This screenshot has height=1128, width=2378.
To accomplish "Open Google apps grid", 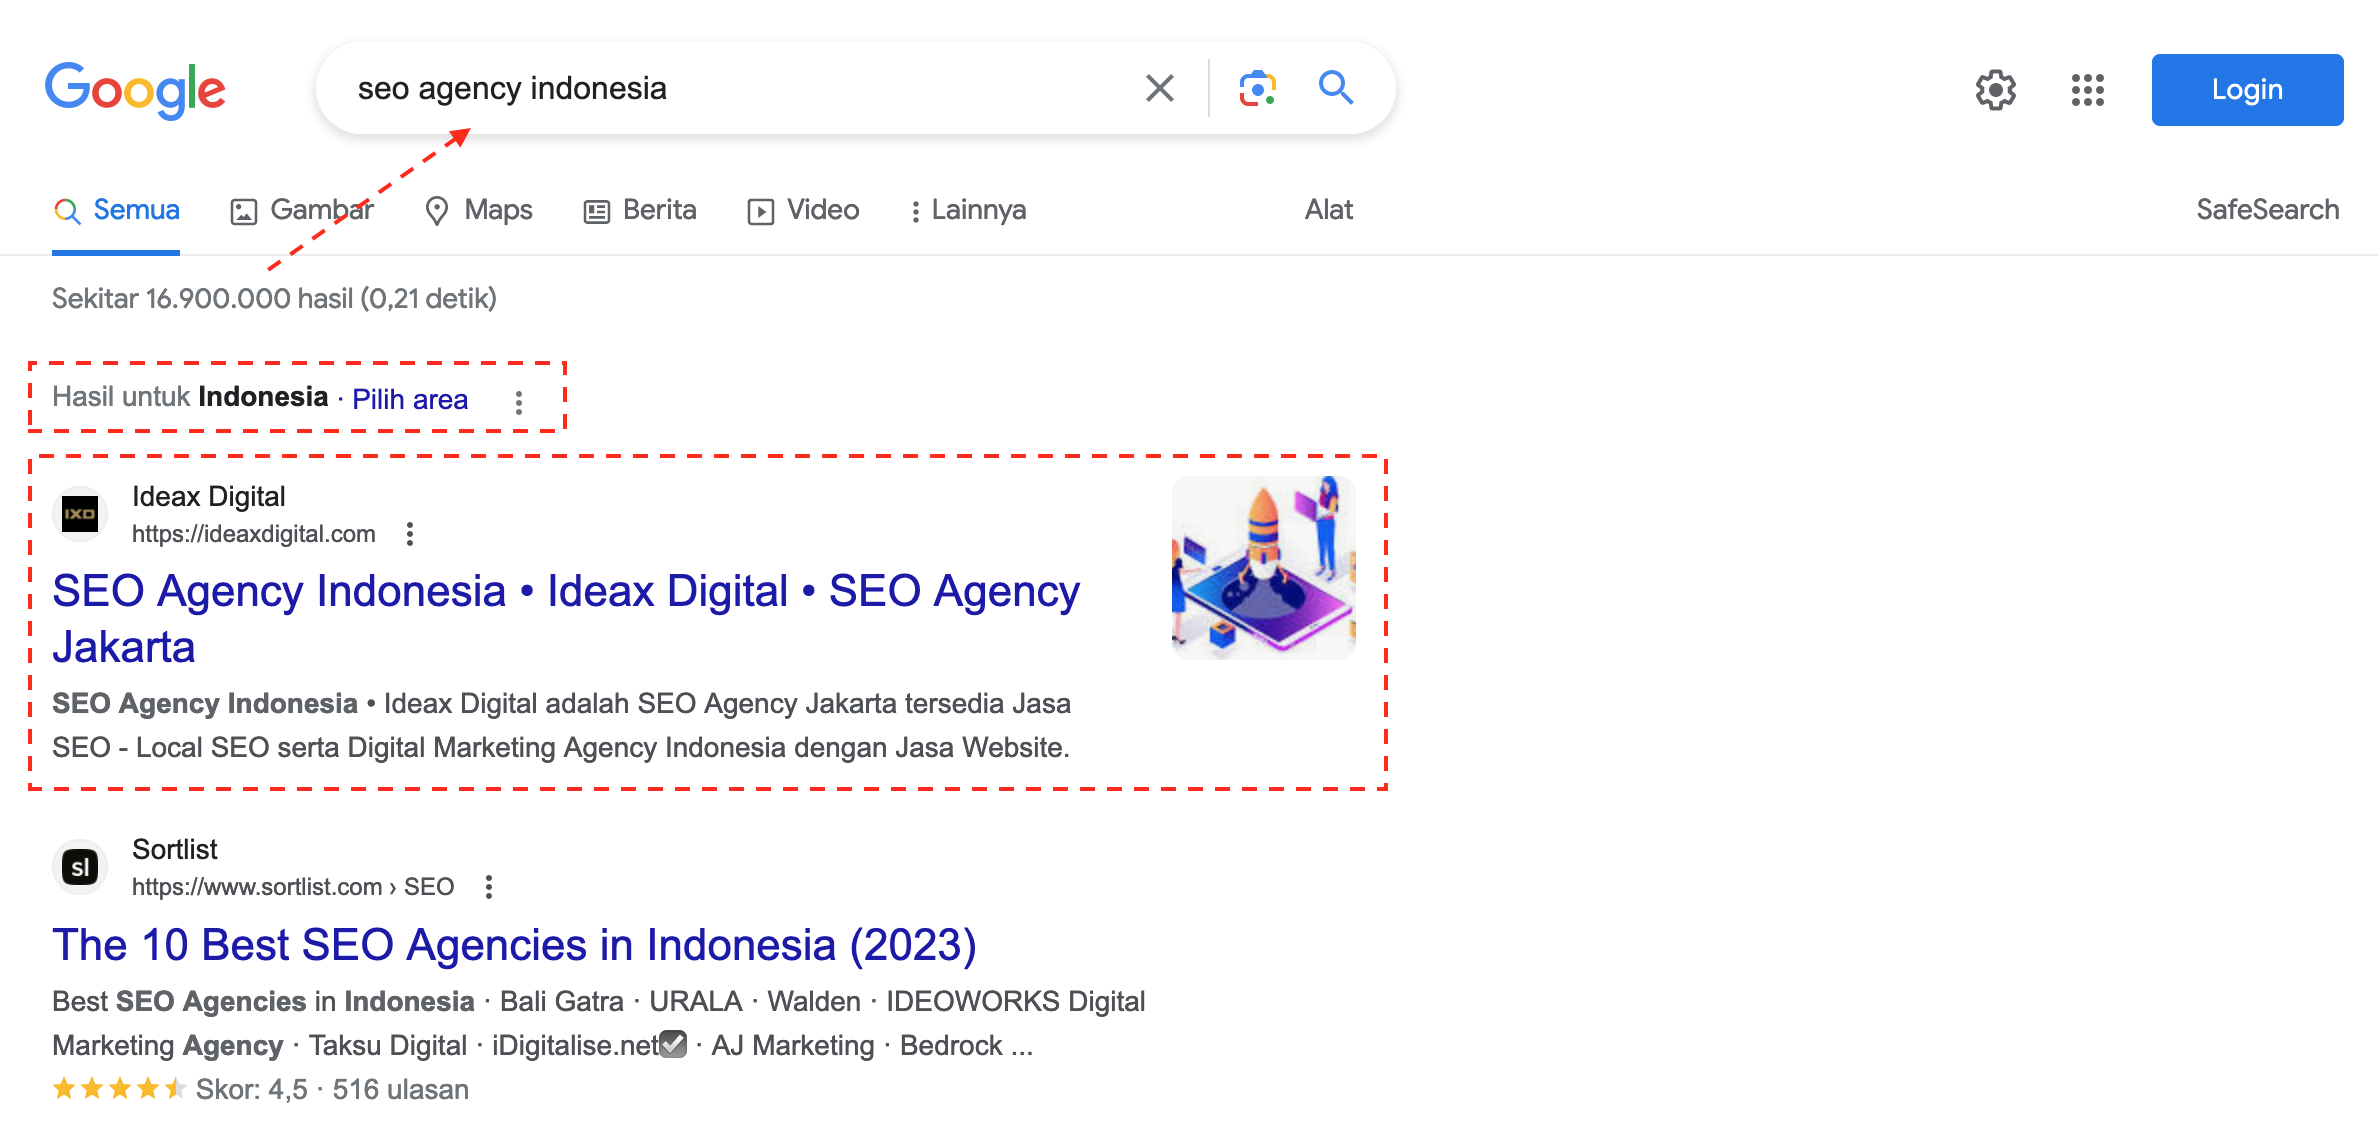I will [2087, 90].
